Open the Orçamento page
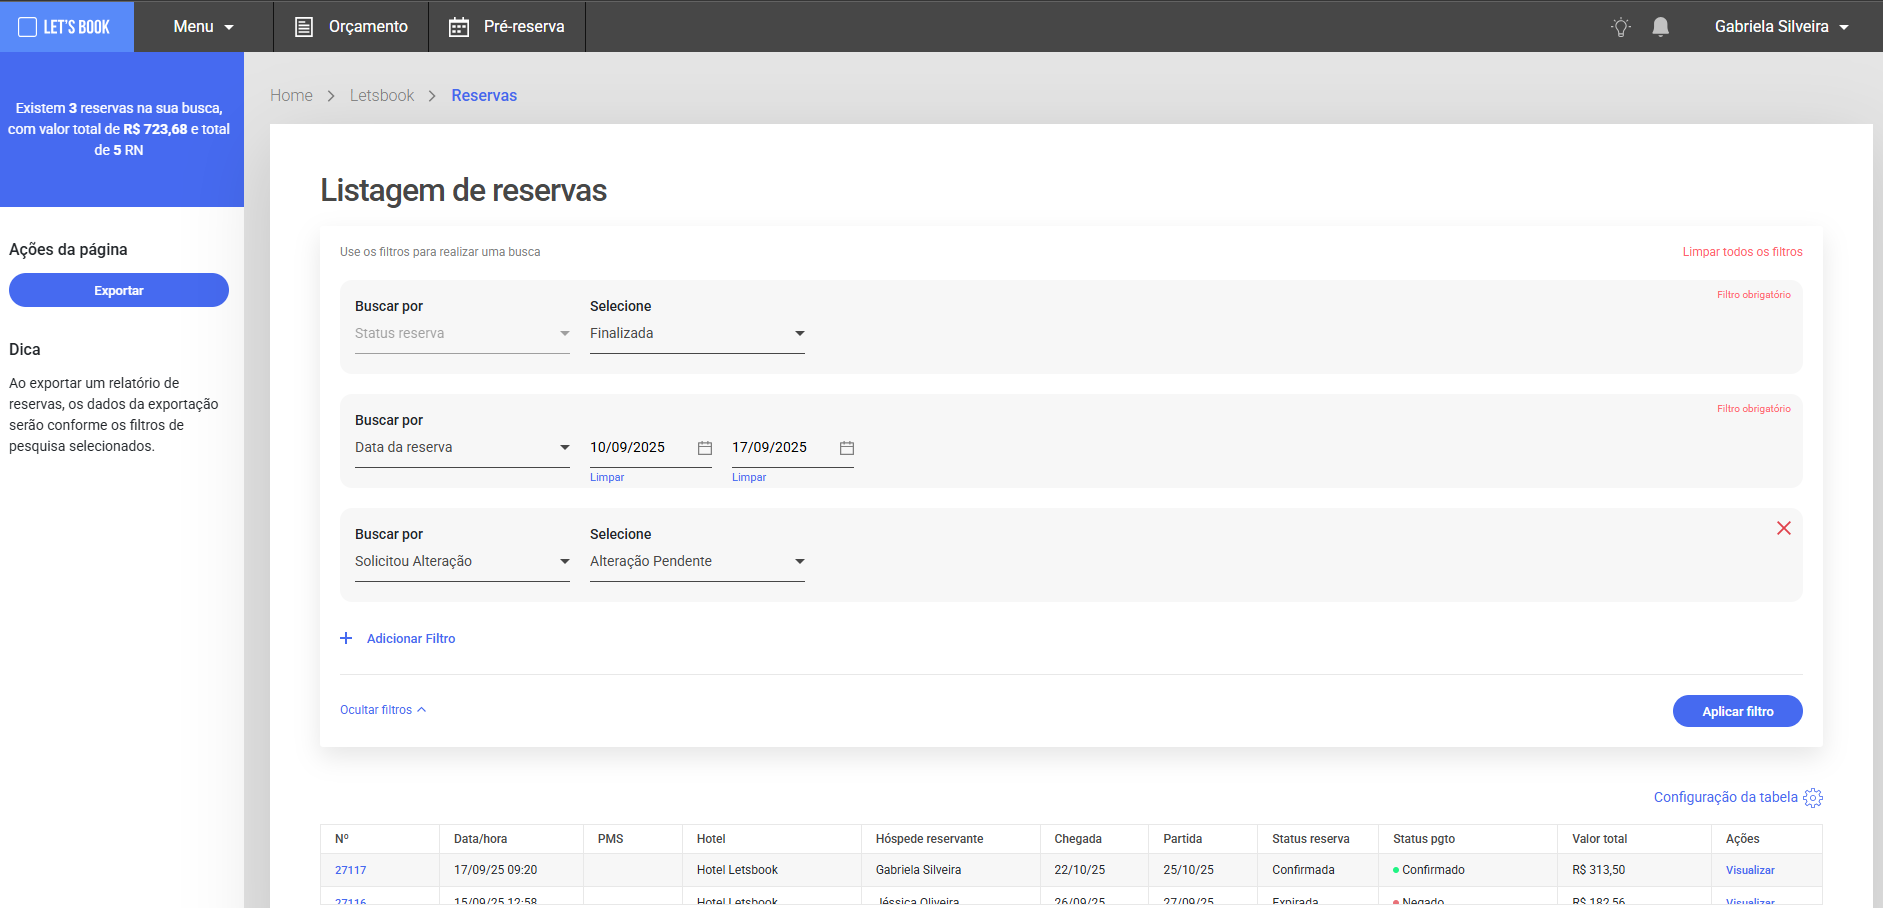 (351, 27)
